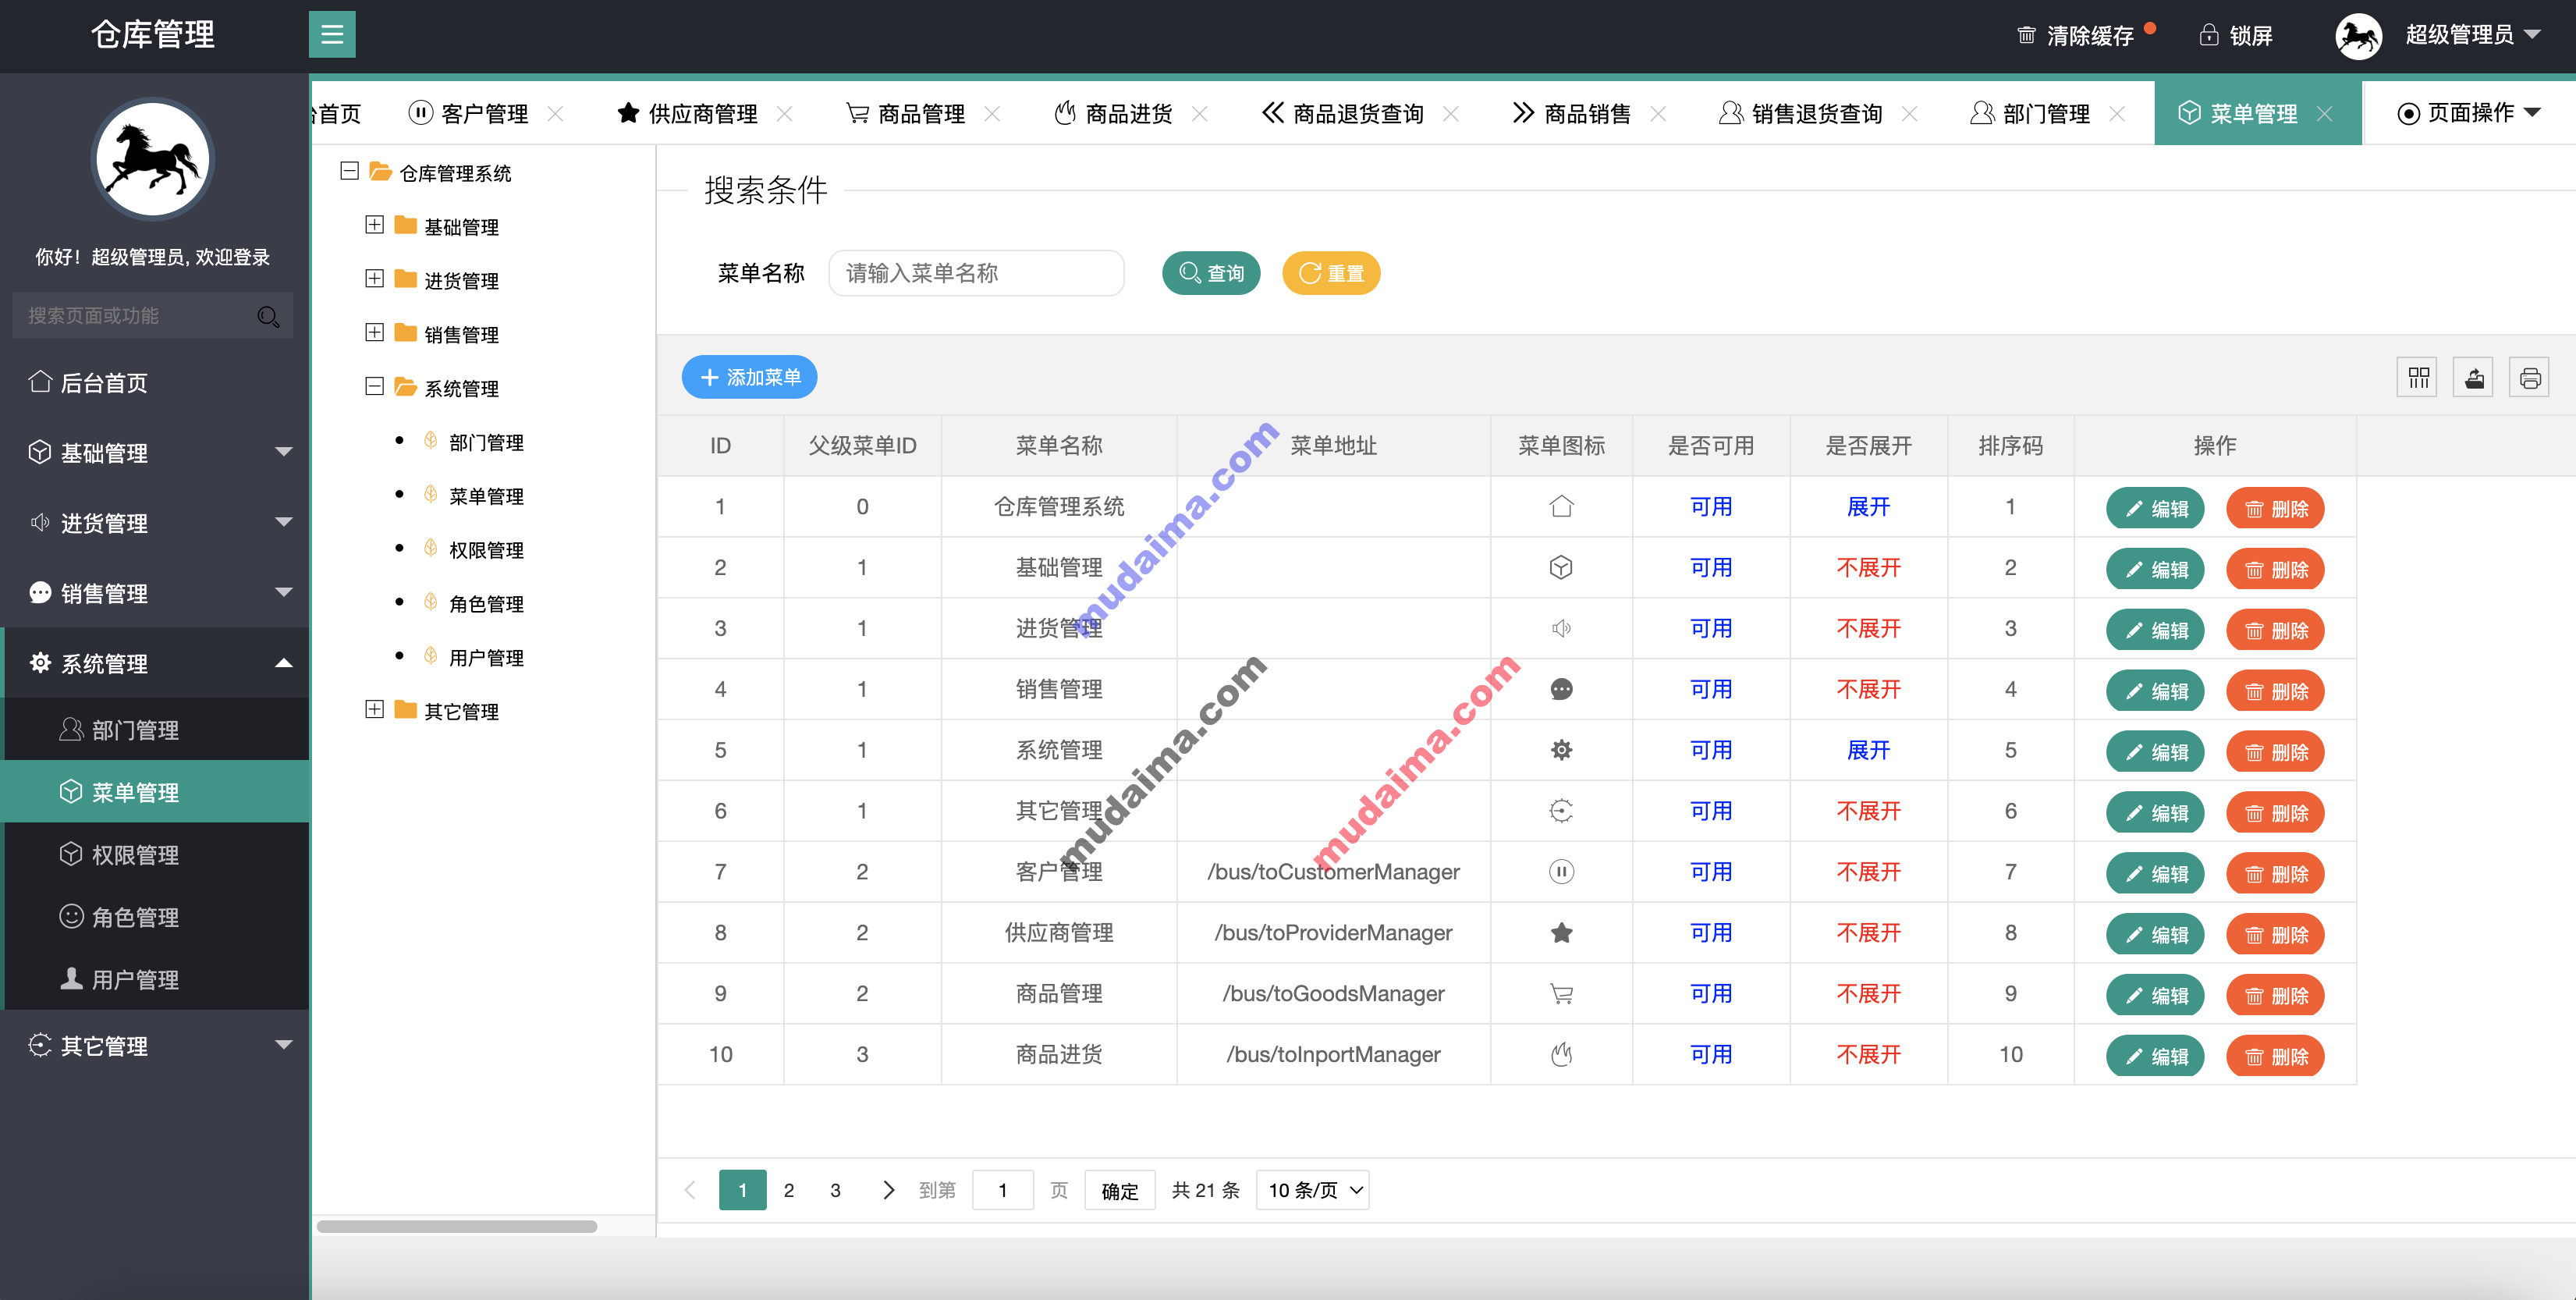2576x1300 pixels.
Task: Focus the 菜单名称 input field
Action: [x=976, y=273]
